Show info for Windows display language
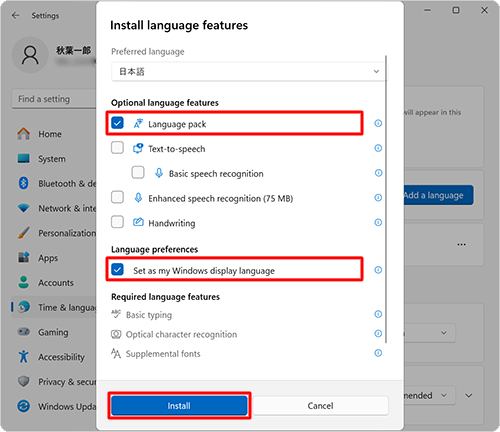Viewport: 500px width, 432px height. [378, 270]
